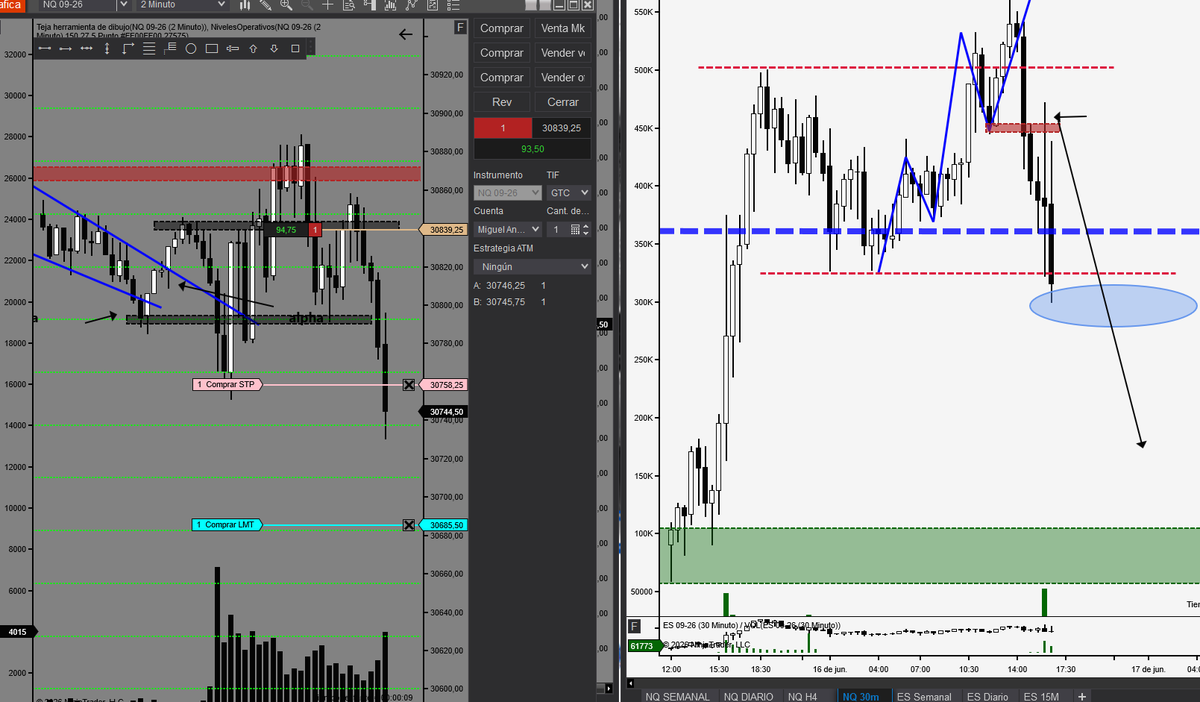Click the Vender ve button
Screen dimensions: 1200x702
[562, 53]
